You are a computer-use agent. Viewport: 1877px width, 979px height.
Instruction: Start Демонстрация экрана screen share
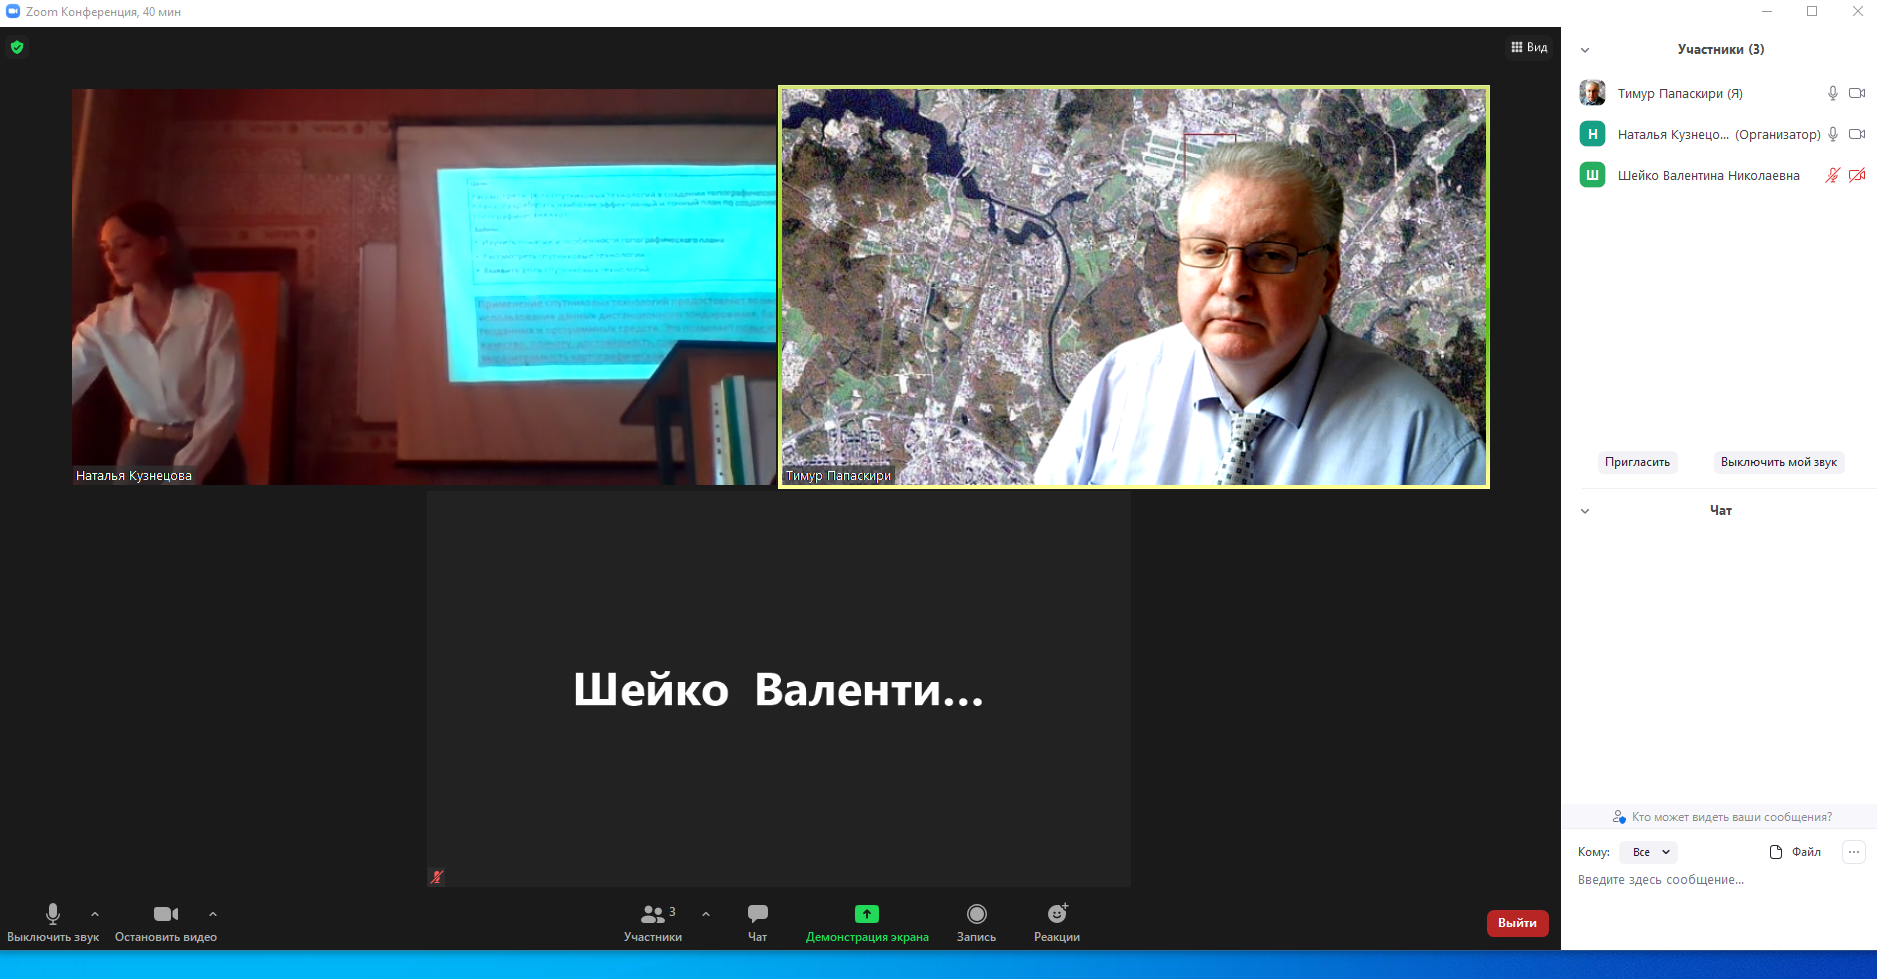pyautogui.click(x=867, y=923)
